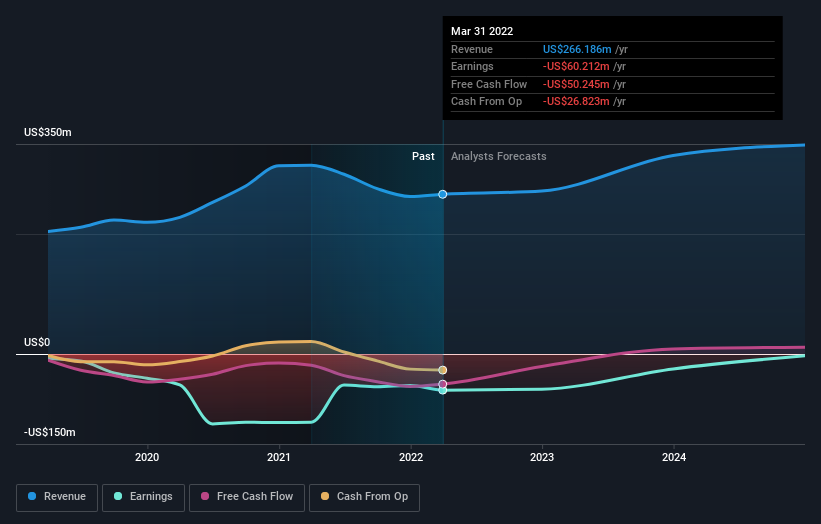Screen dimensions: 821x524
Task: Click the -US$50.245m free cash flow value
Action: click(576, 84)
